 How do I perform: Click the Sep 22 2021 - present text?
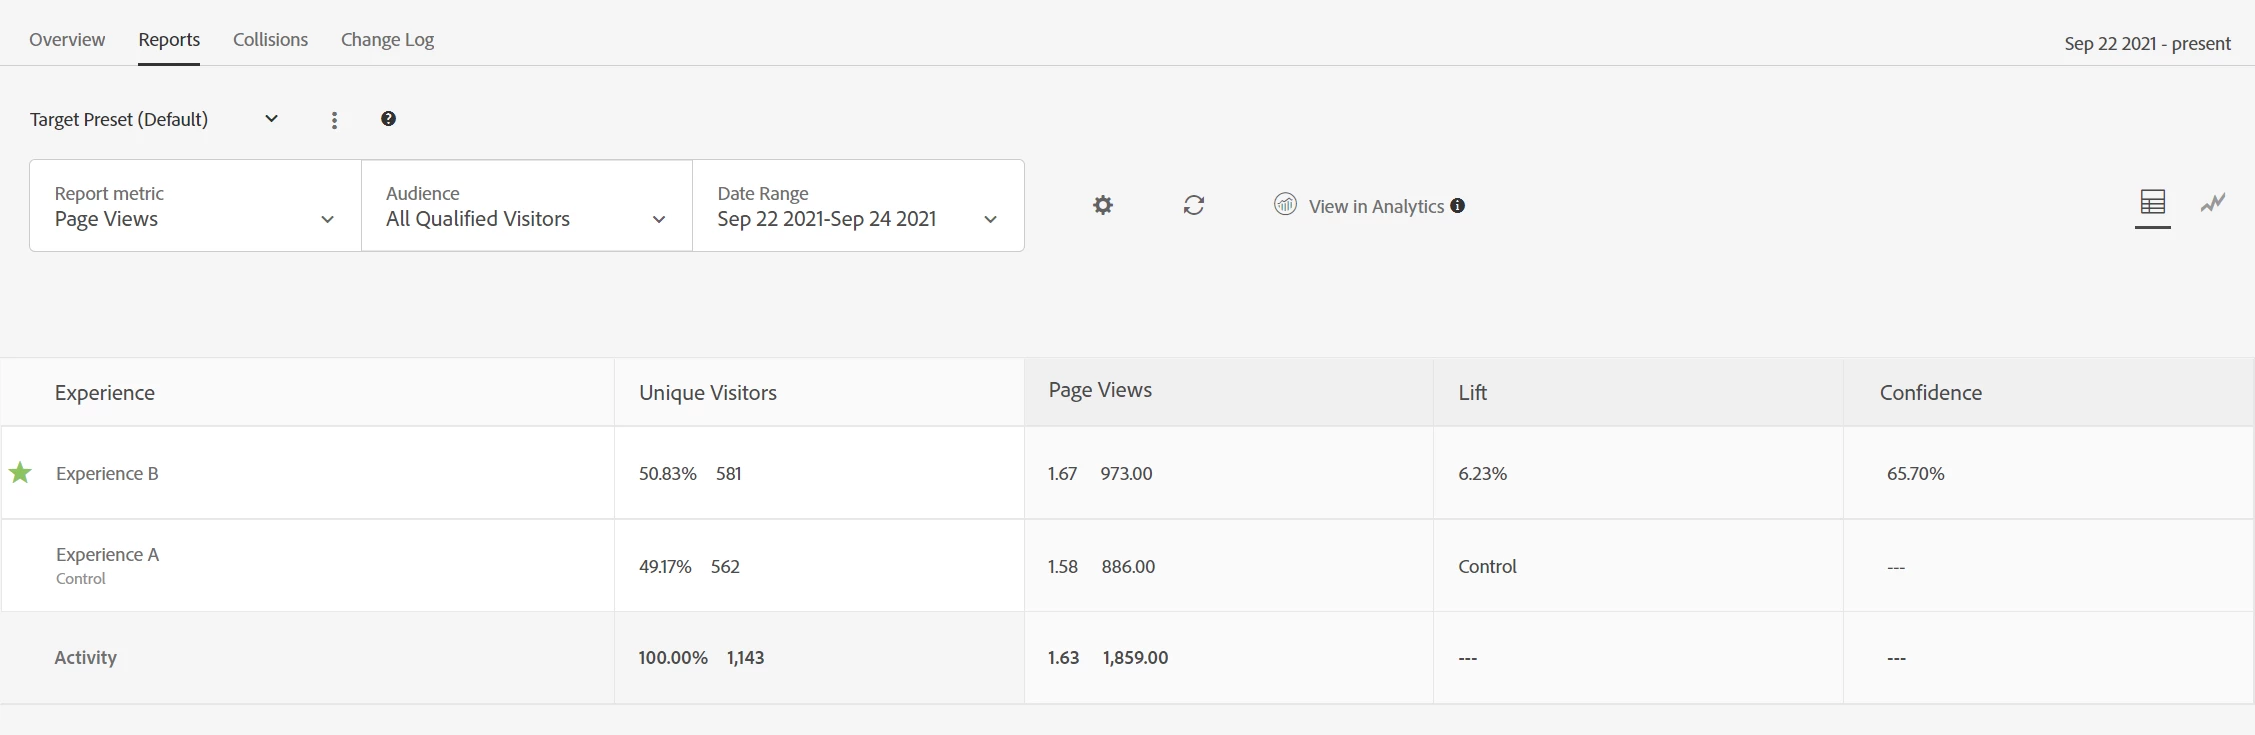(2147, 43)
